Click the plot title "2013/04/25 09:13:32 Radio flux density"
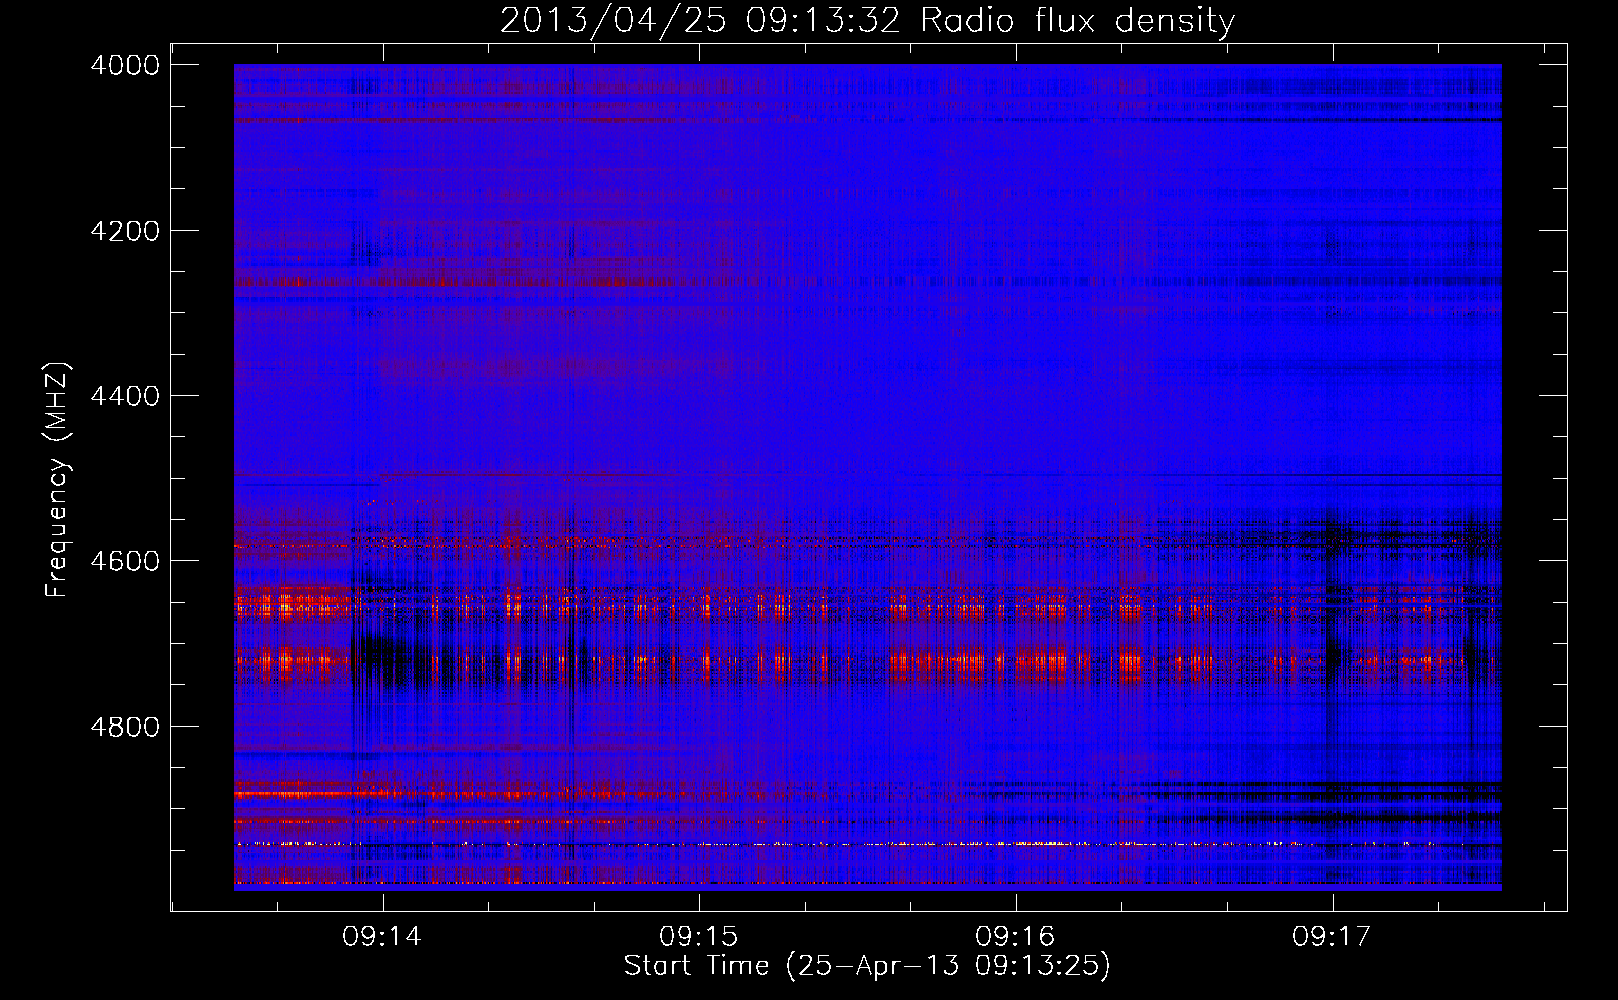 pyautogui.click(x=867, y=20)
